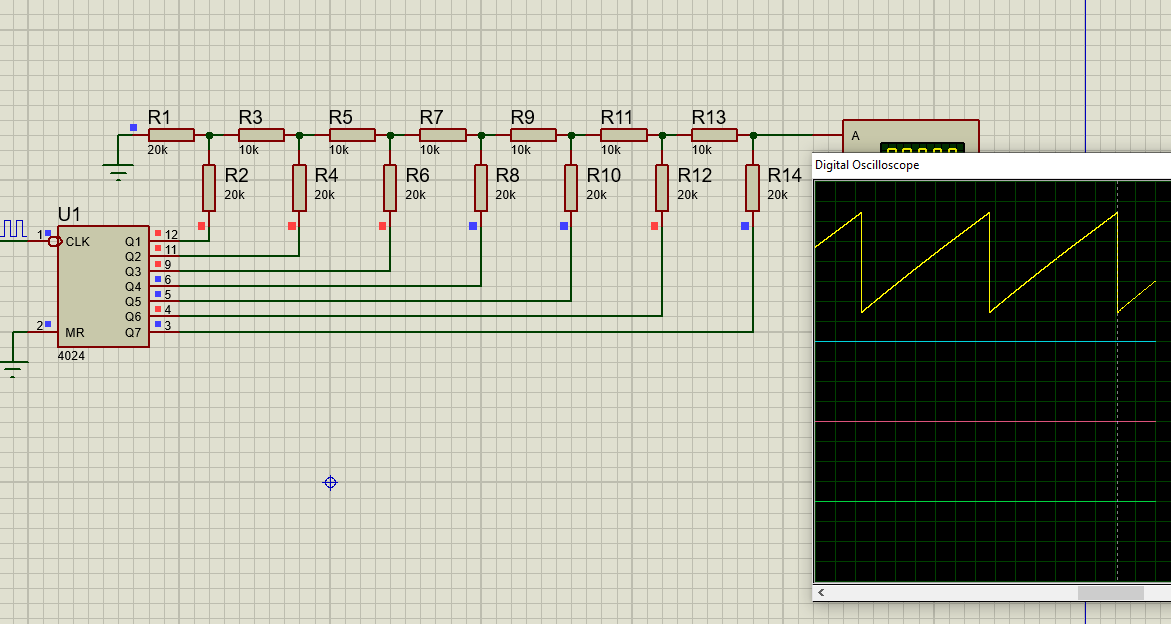Viewport: 1171px width, 624px height.
Task: Select the oscilloscope instrument component
Action: pos(910,137)
